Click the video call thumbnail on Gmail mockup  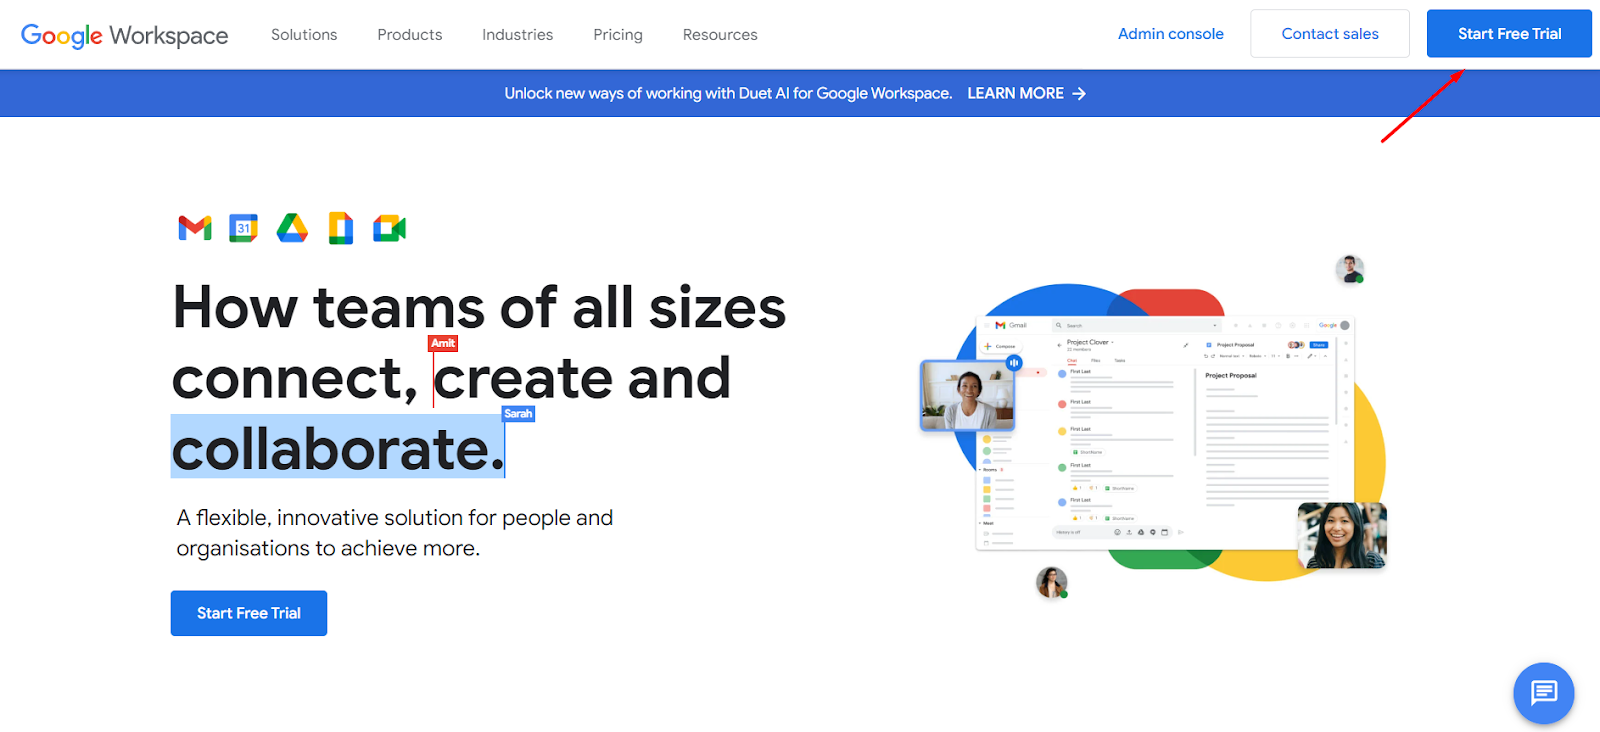point(967,396)
